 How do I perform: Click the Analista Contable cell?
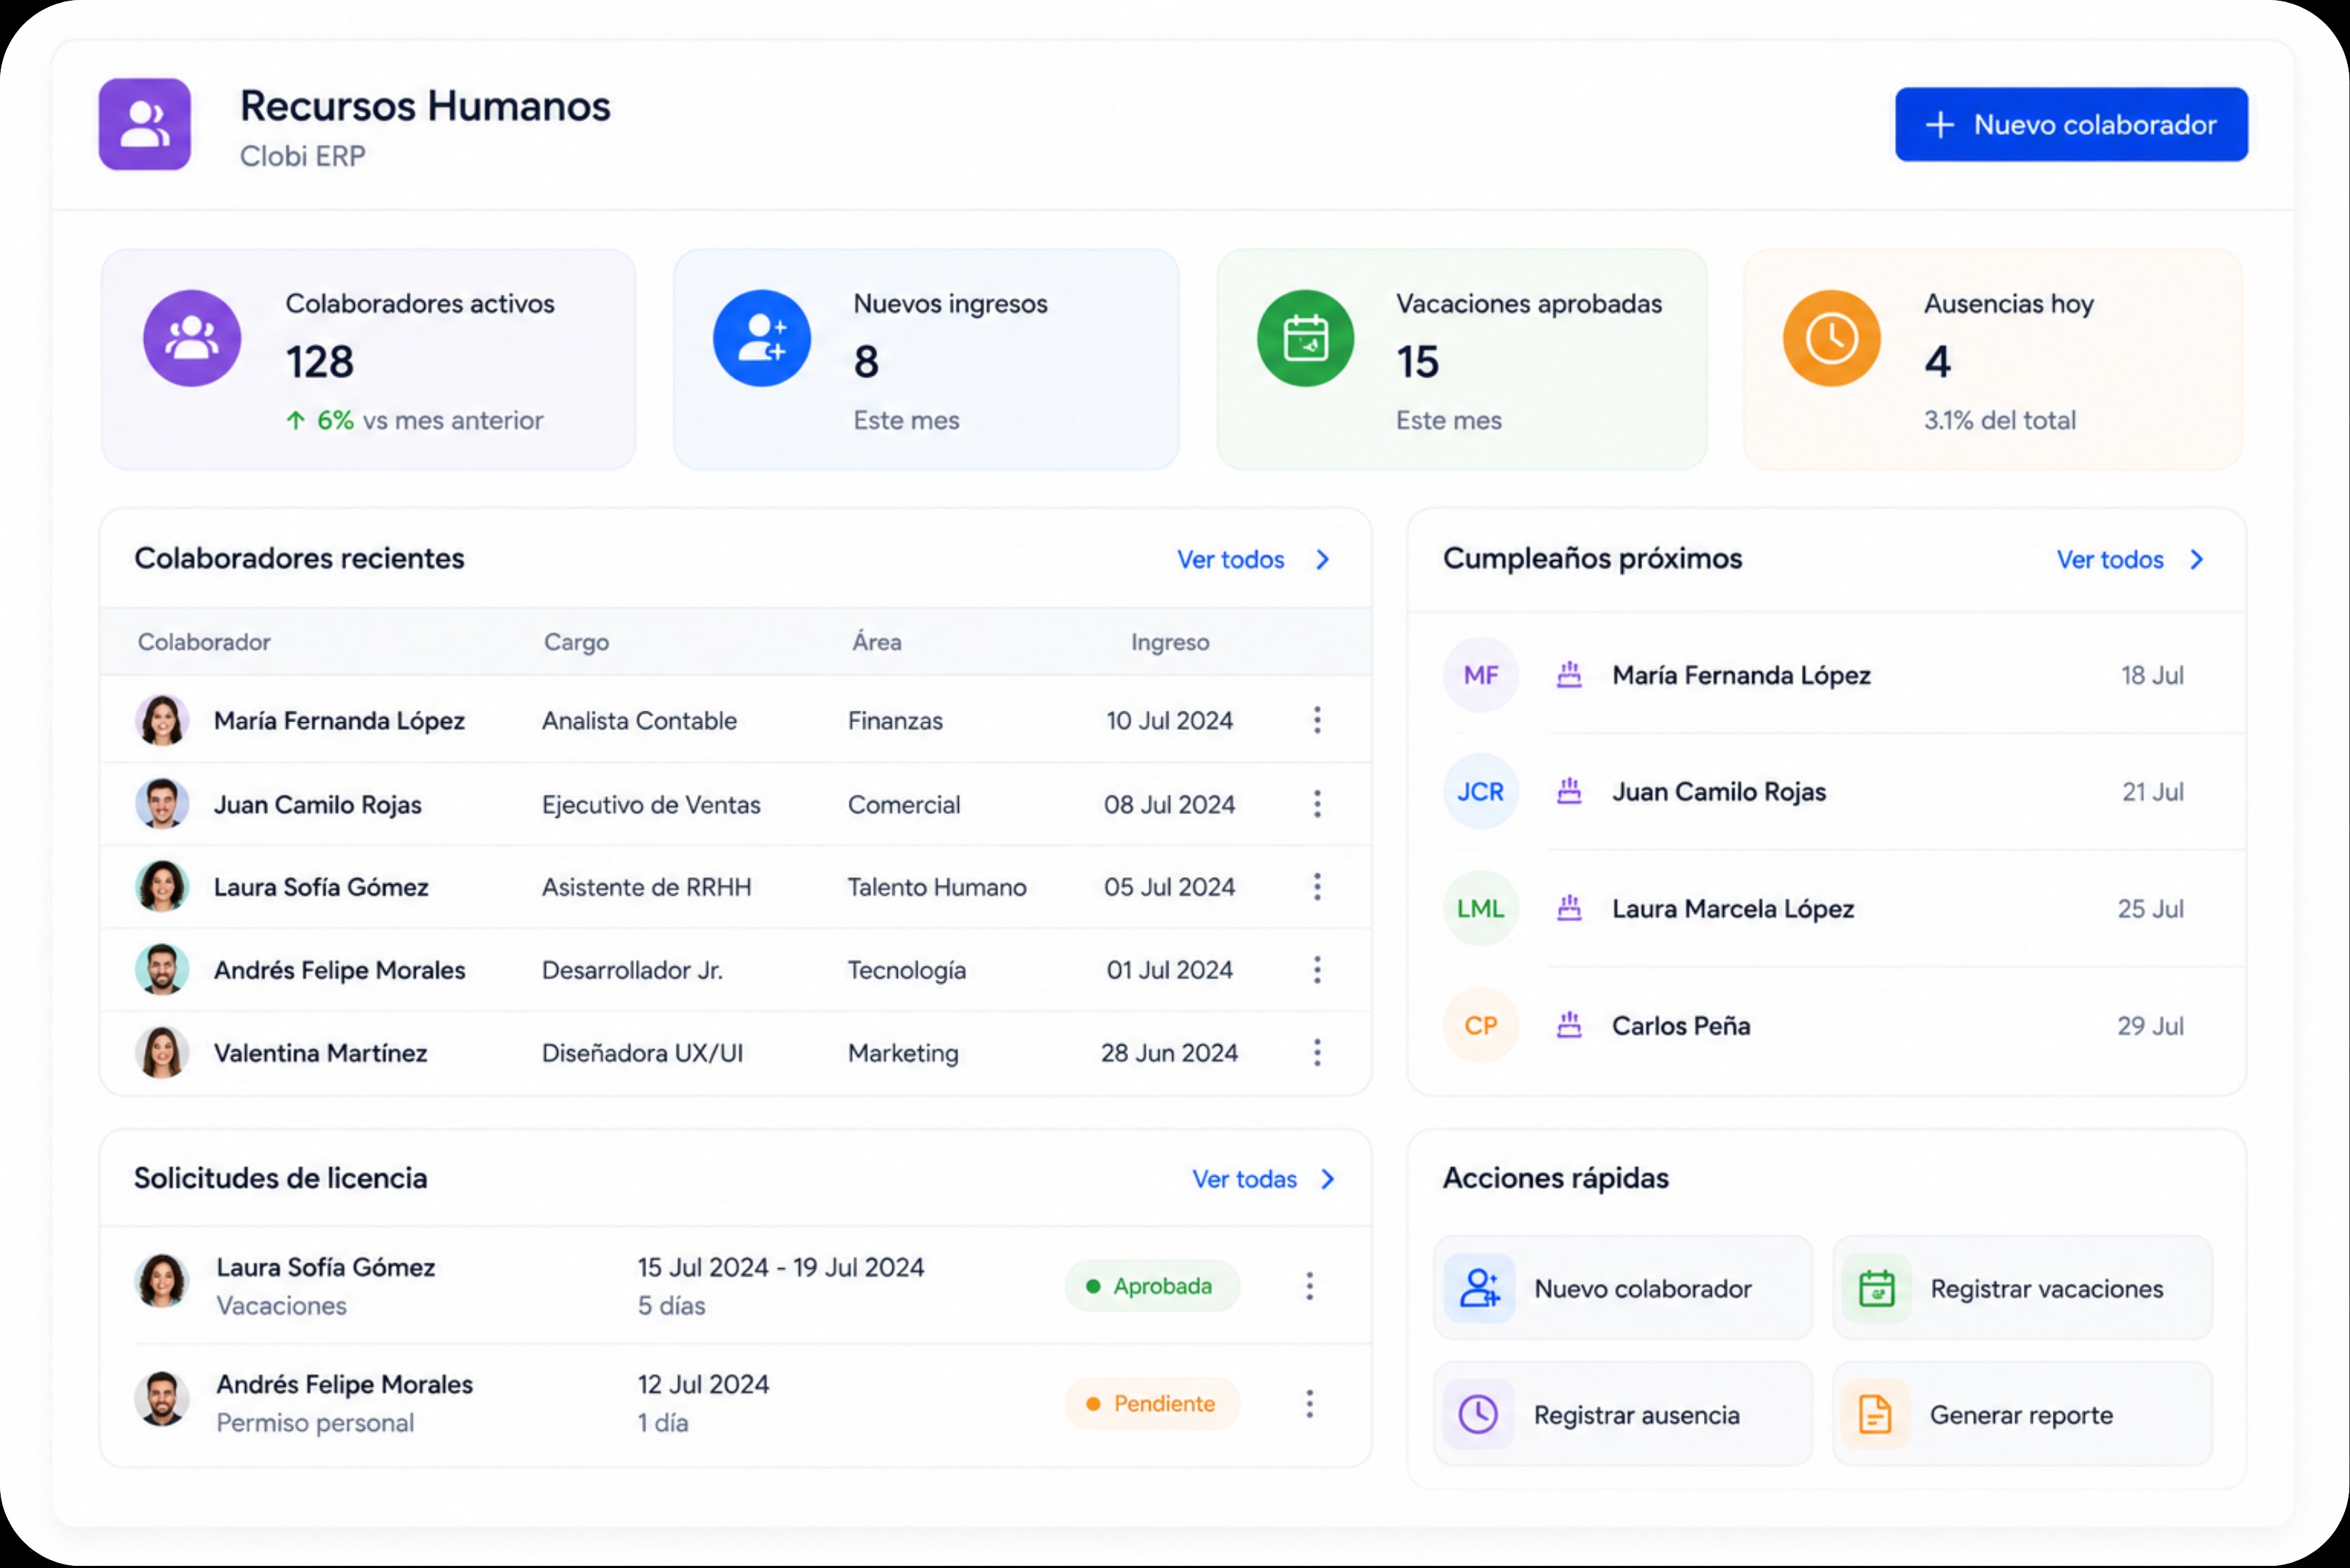pos(639,721)
